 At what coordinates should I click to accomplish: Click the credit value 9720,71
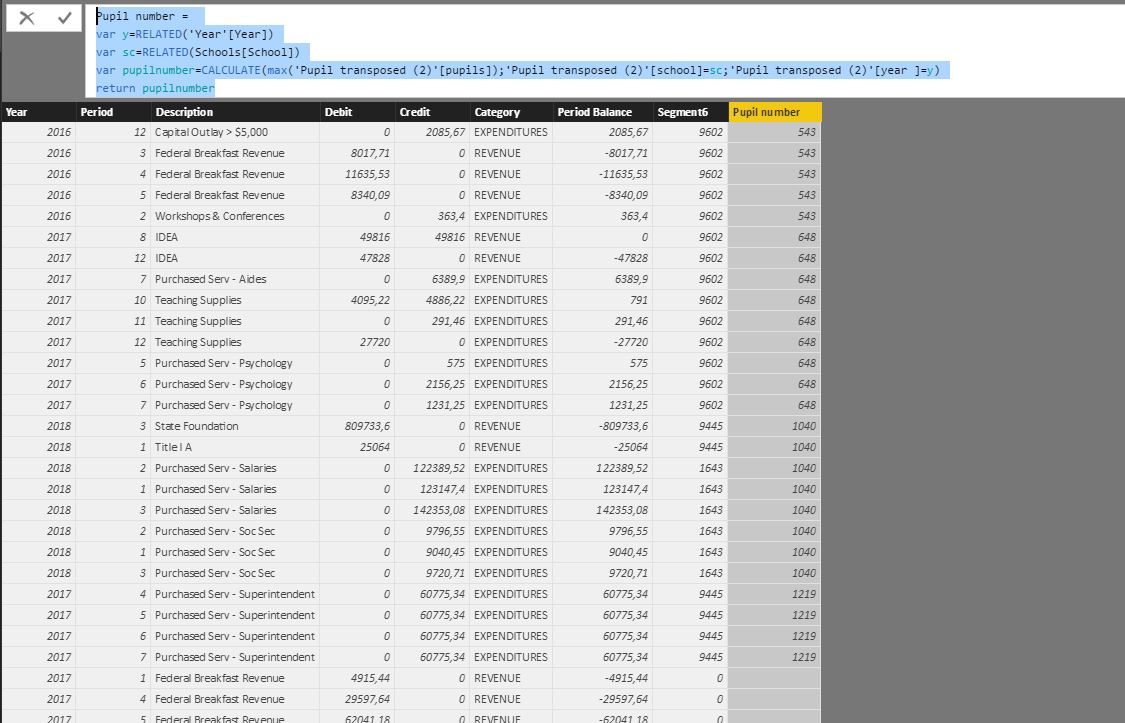446,573
